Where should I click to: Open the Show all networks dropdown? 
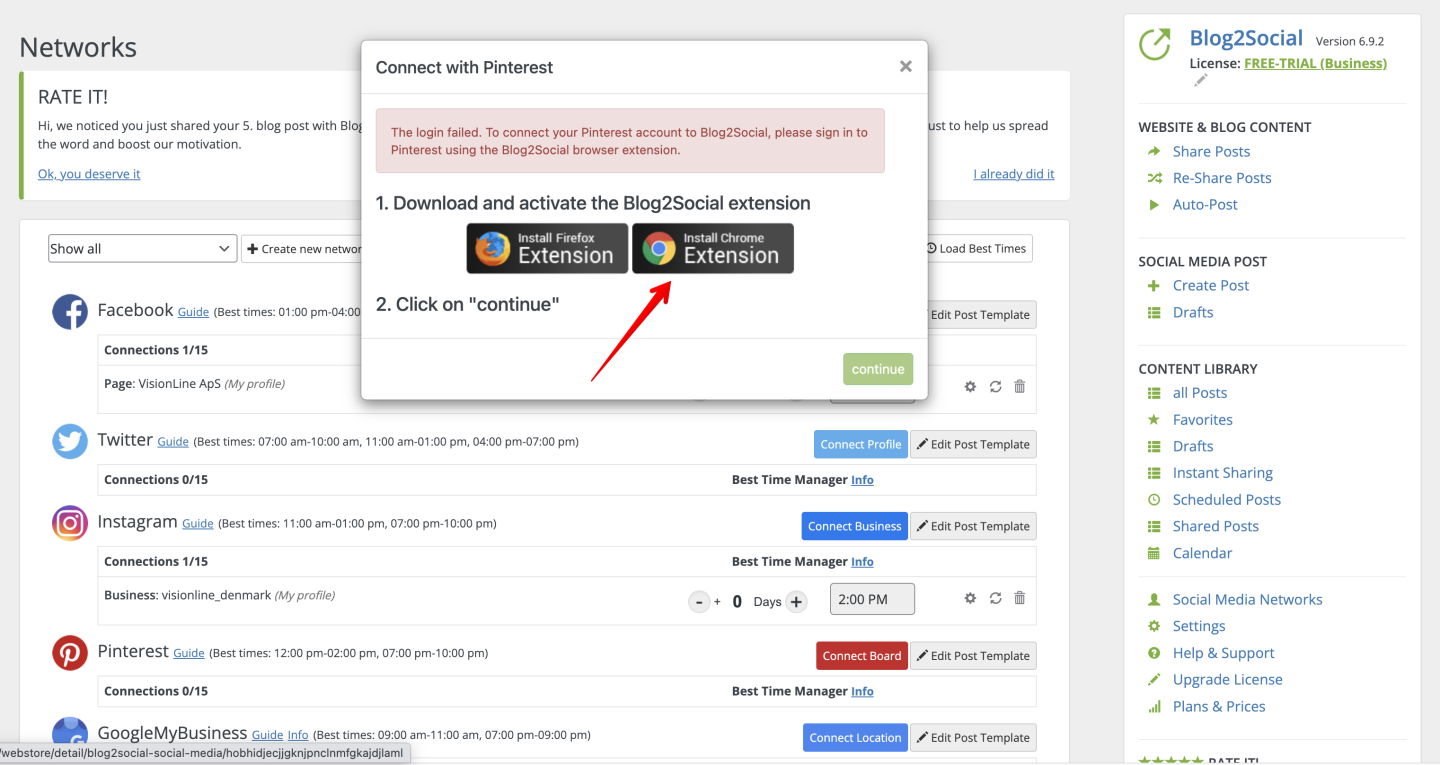(142, 249)
